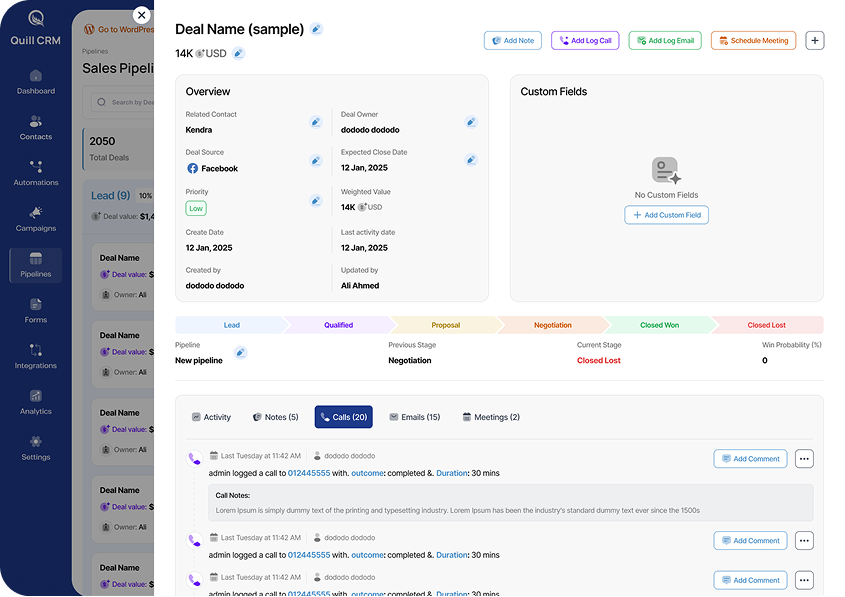Edit the Priority field
The width and height of the screenshot is (845, 597).
click(x=315, y=200)
